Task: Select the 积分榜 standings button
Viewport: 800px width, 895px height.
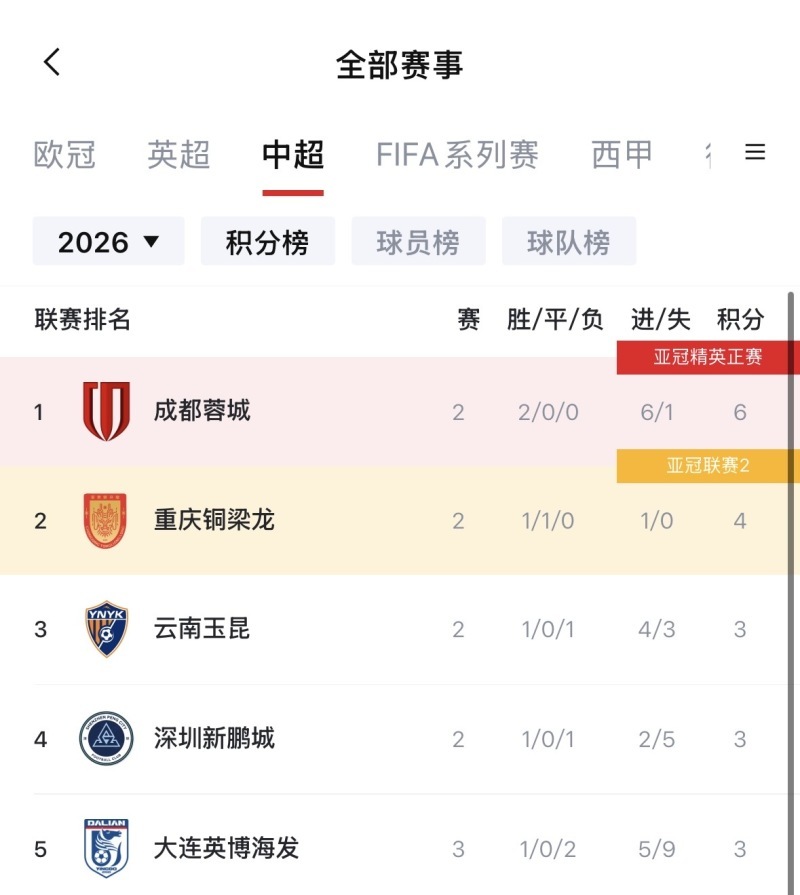Action: (x=267, y=242)
